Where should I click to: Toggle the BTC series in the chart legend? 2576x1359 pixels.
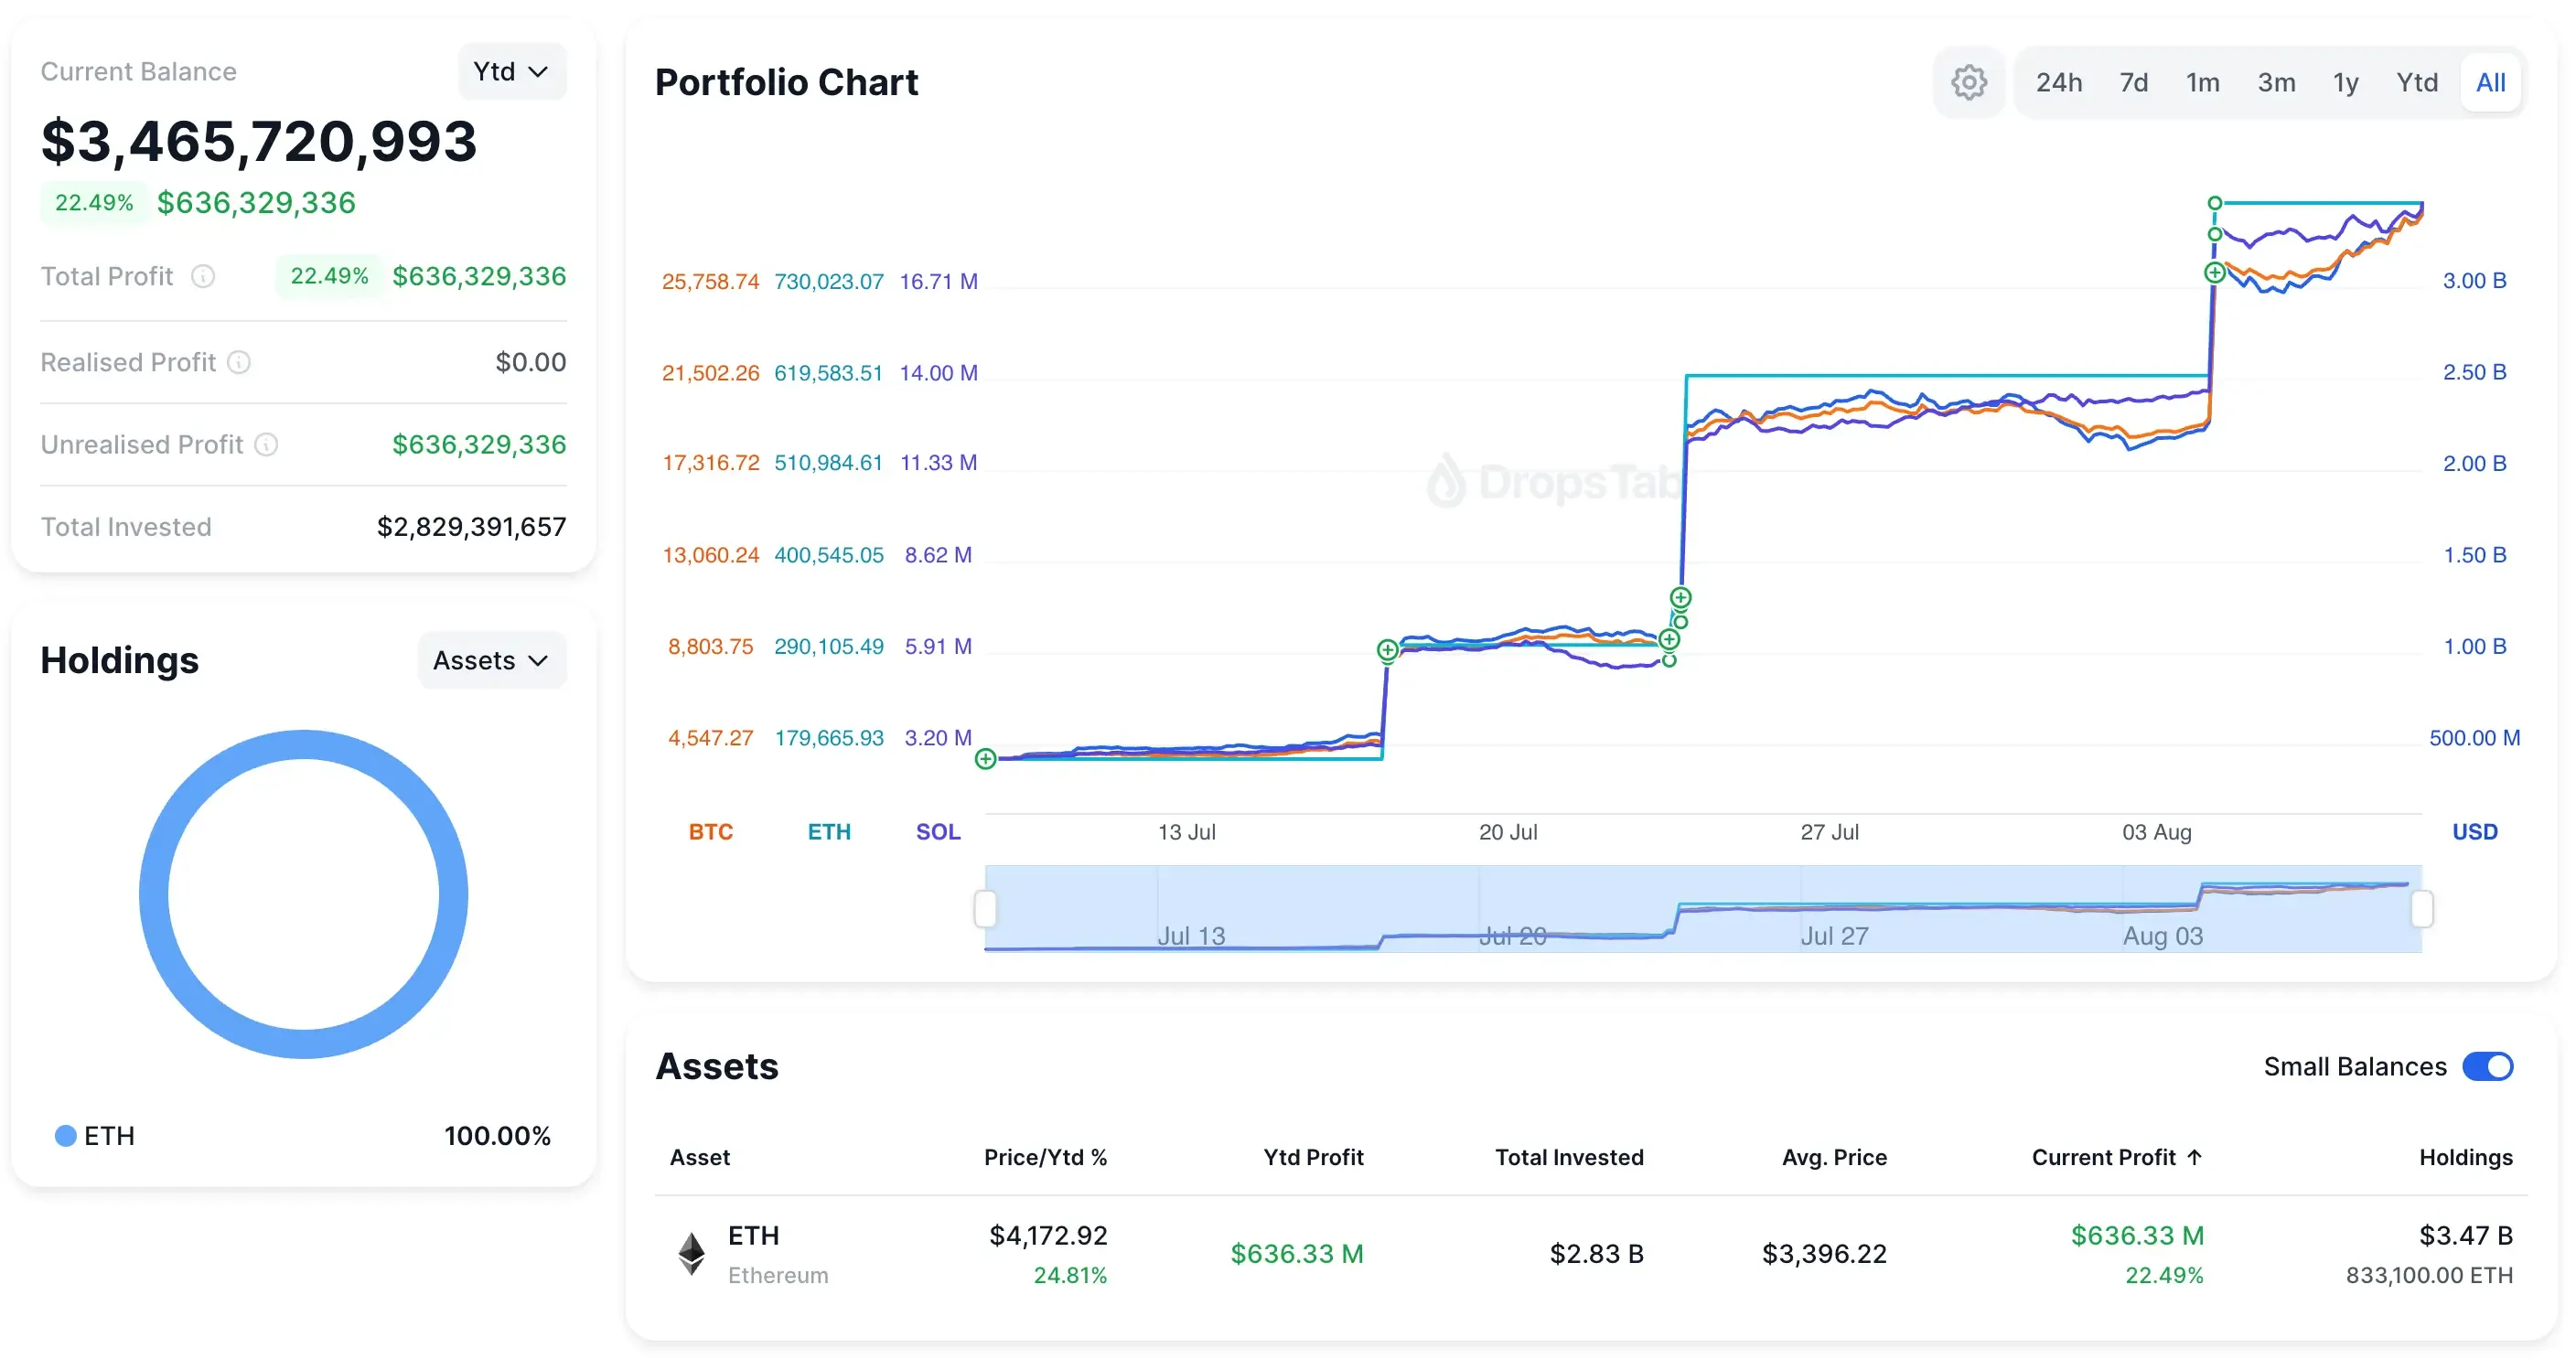click(x=711, y=831)
